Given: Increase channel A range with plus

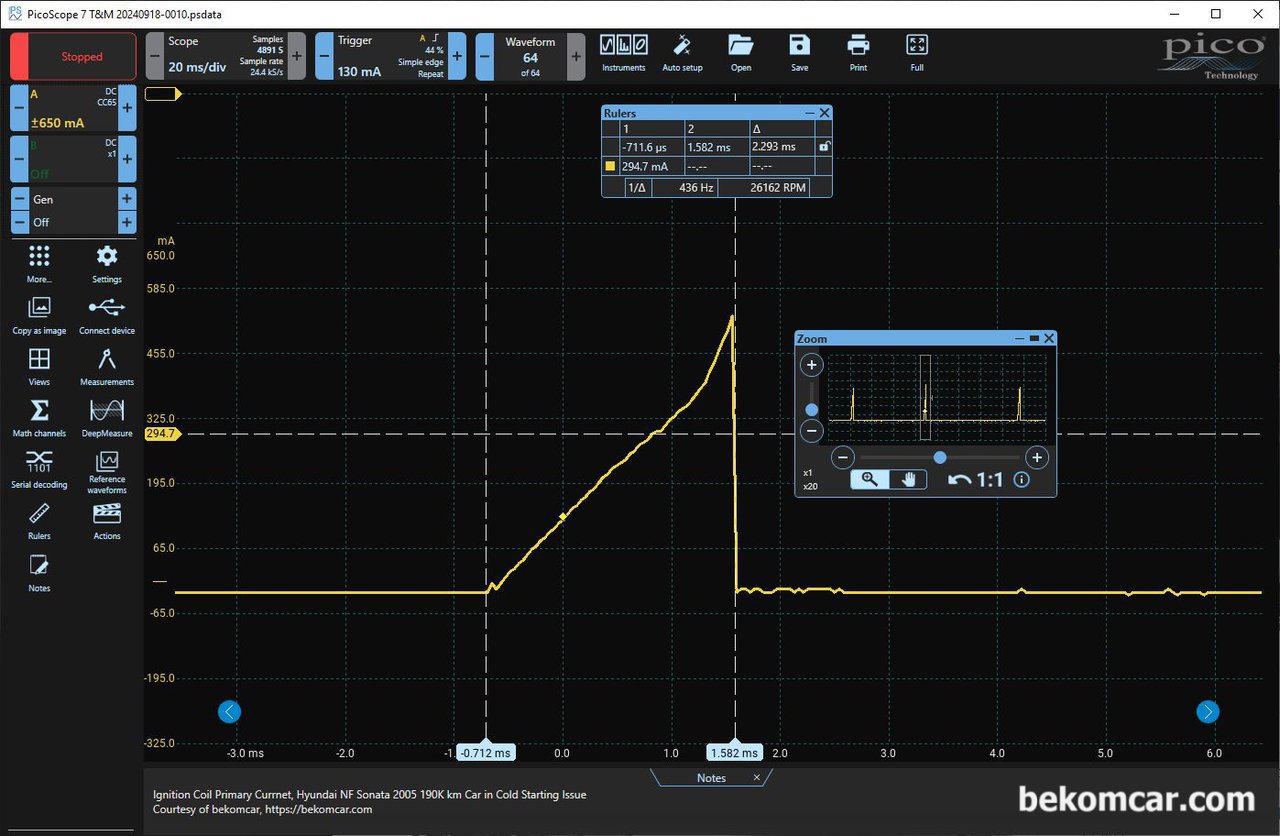Looking at the screenshot, I should click(127, 107).
